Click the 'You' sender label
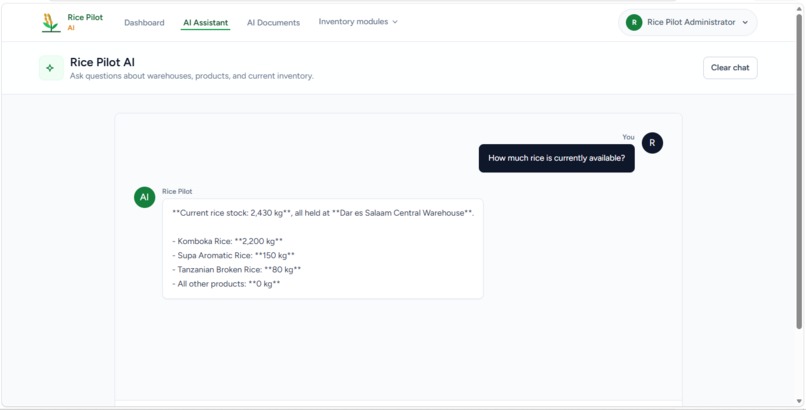The height and width of the screenshot is (410, 806). tap(628, 137)
